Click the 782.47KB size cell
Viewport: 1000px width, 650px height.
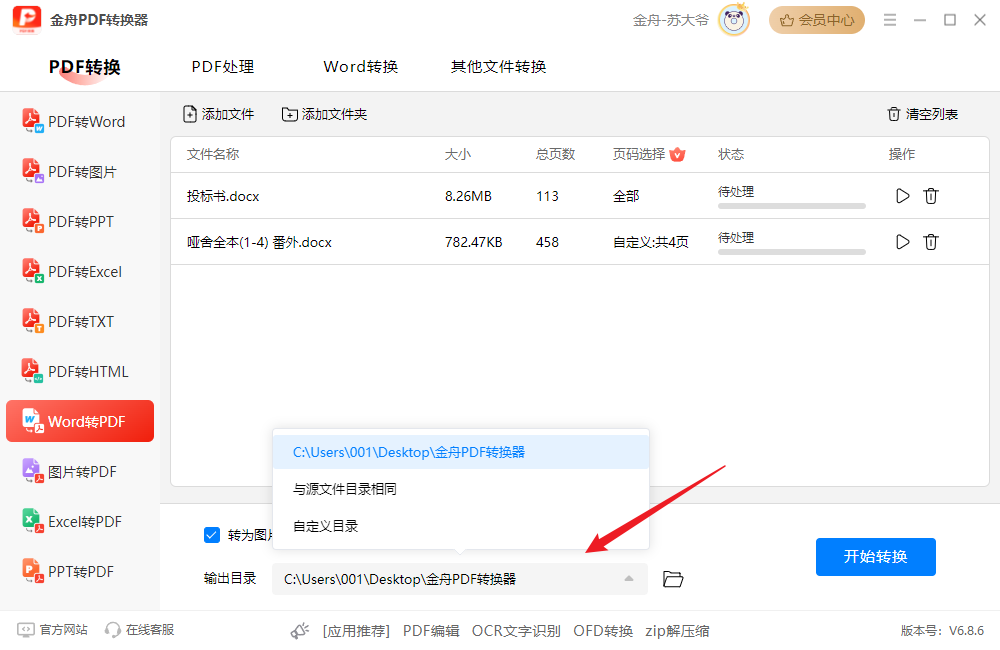pyautogui.click(x=474, y=242)
